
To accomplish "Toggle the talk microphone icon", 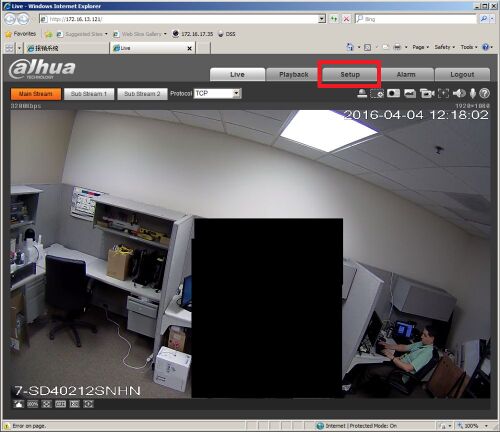I will click(x=473, y=94).
